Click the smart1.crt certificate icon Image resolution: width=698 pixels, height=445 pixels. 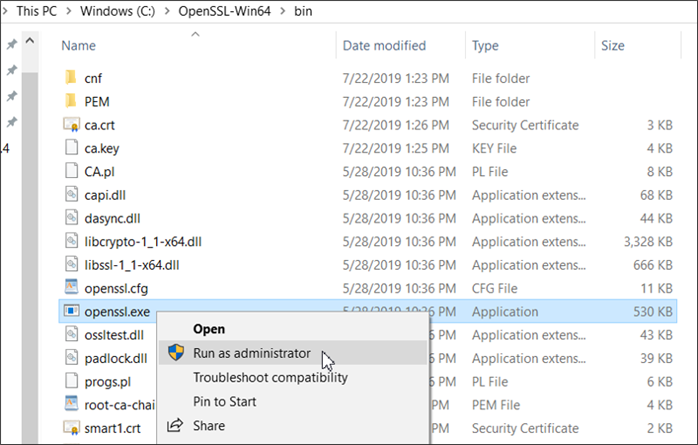point(71,428)
